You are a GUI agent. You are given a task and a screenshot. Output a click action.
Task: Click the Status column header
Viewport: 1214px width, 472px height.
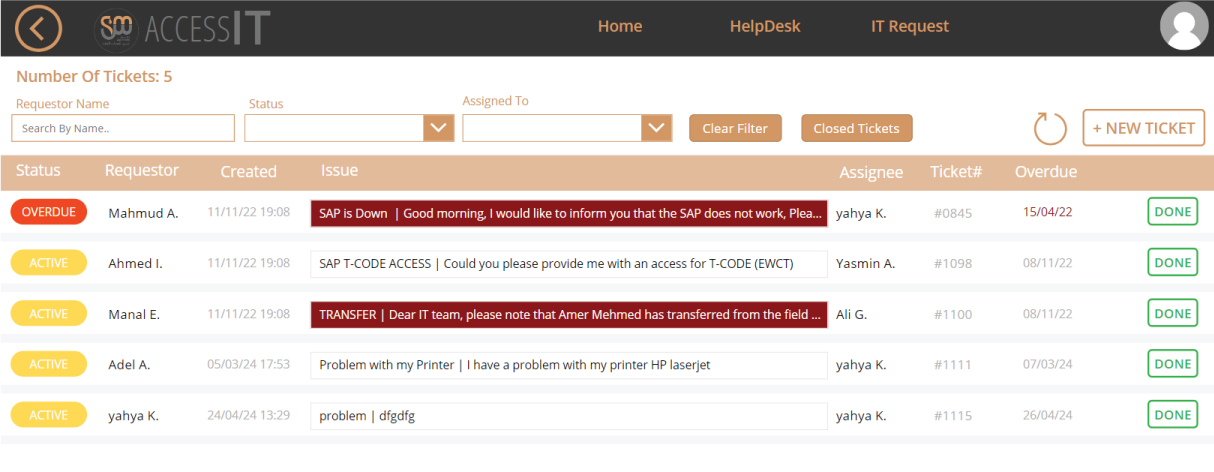38,171
